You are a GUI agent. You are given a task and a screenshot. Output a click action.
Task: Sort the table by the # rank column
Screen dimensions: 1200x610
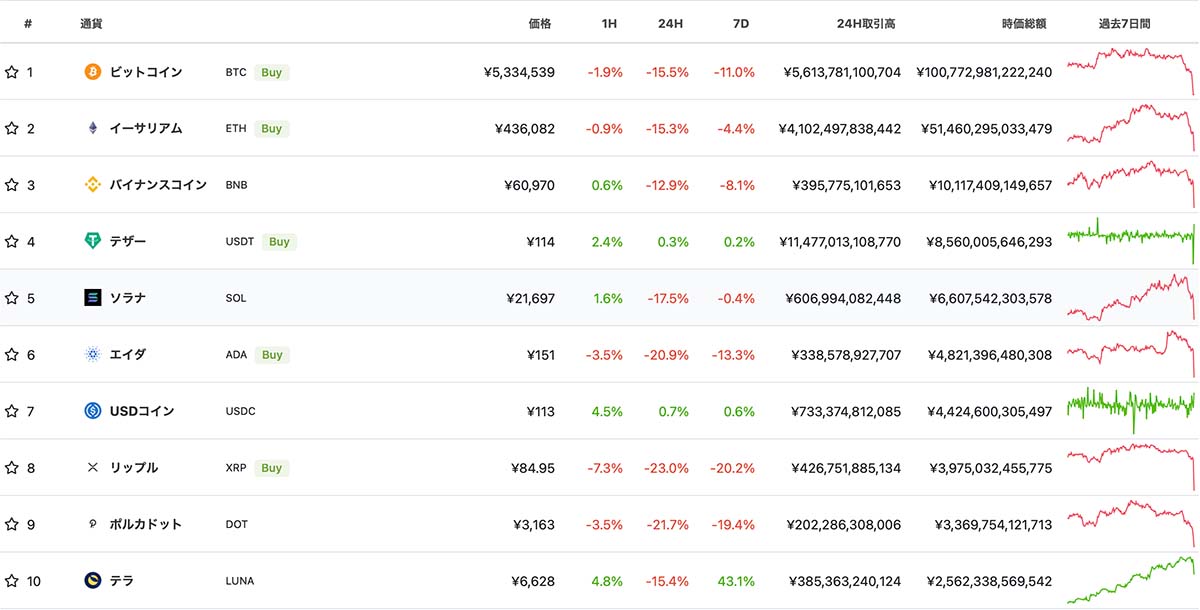(x=28, y=23)
